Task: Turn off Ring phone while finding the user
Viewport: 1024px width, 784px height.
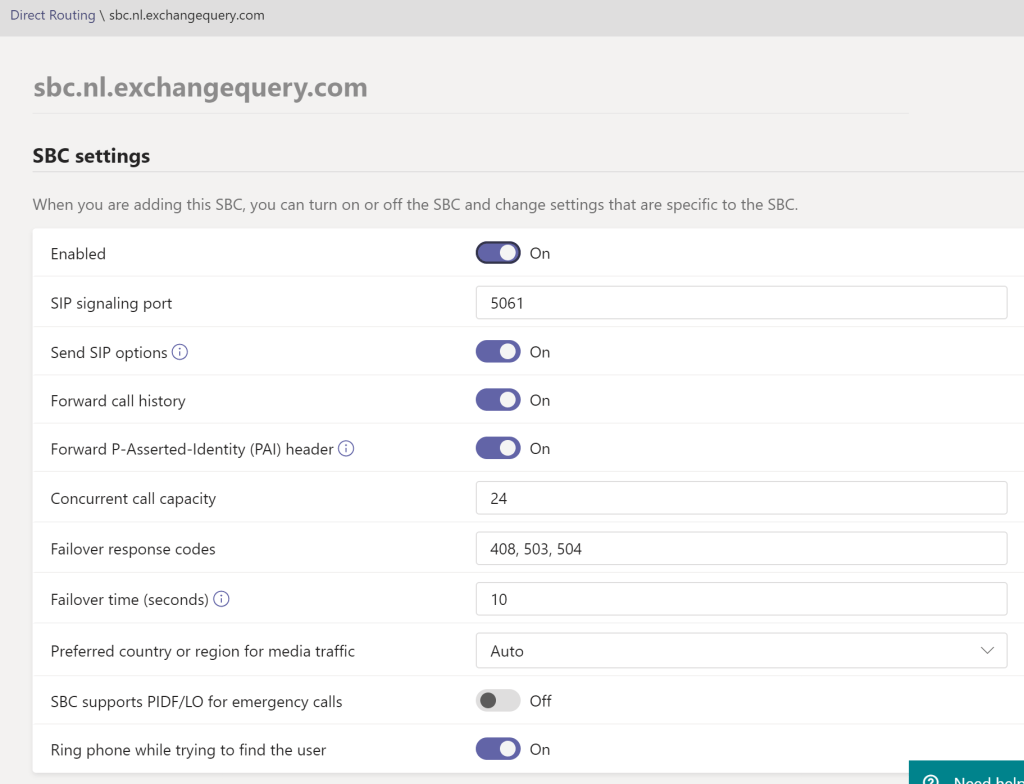Action: [497, 749]
